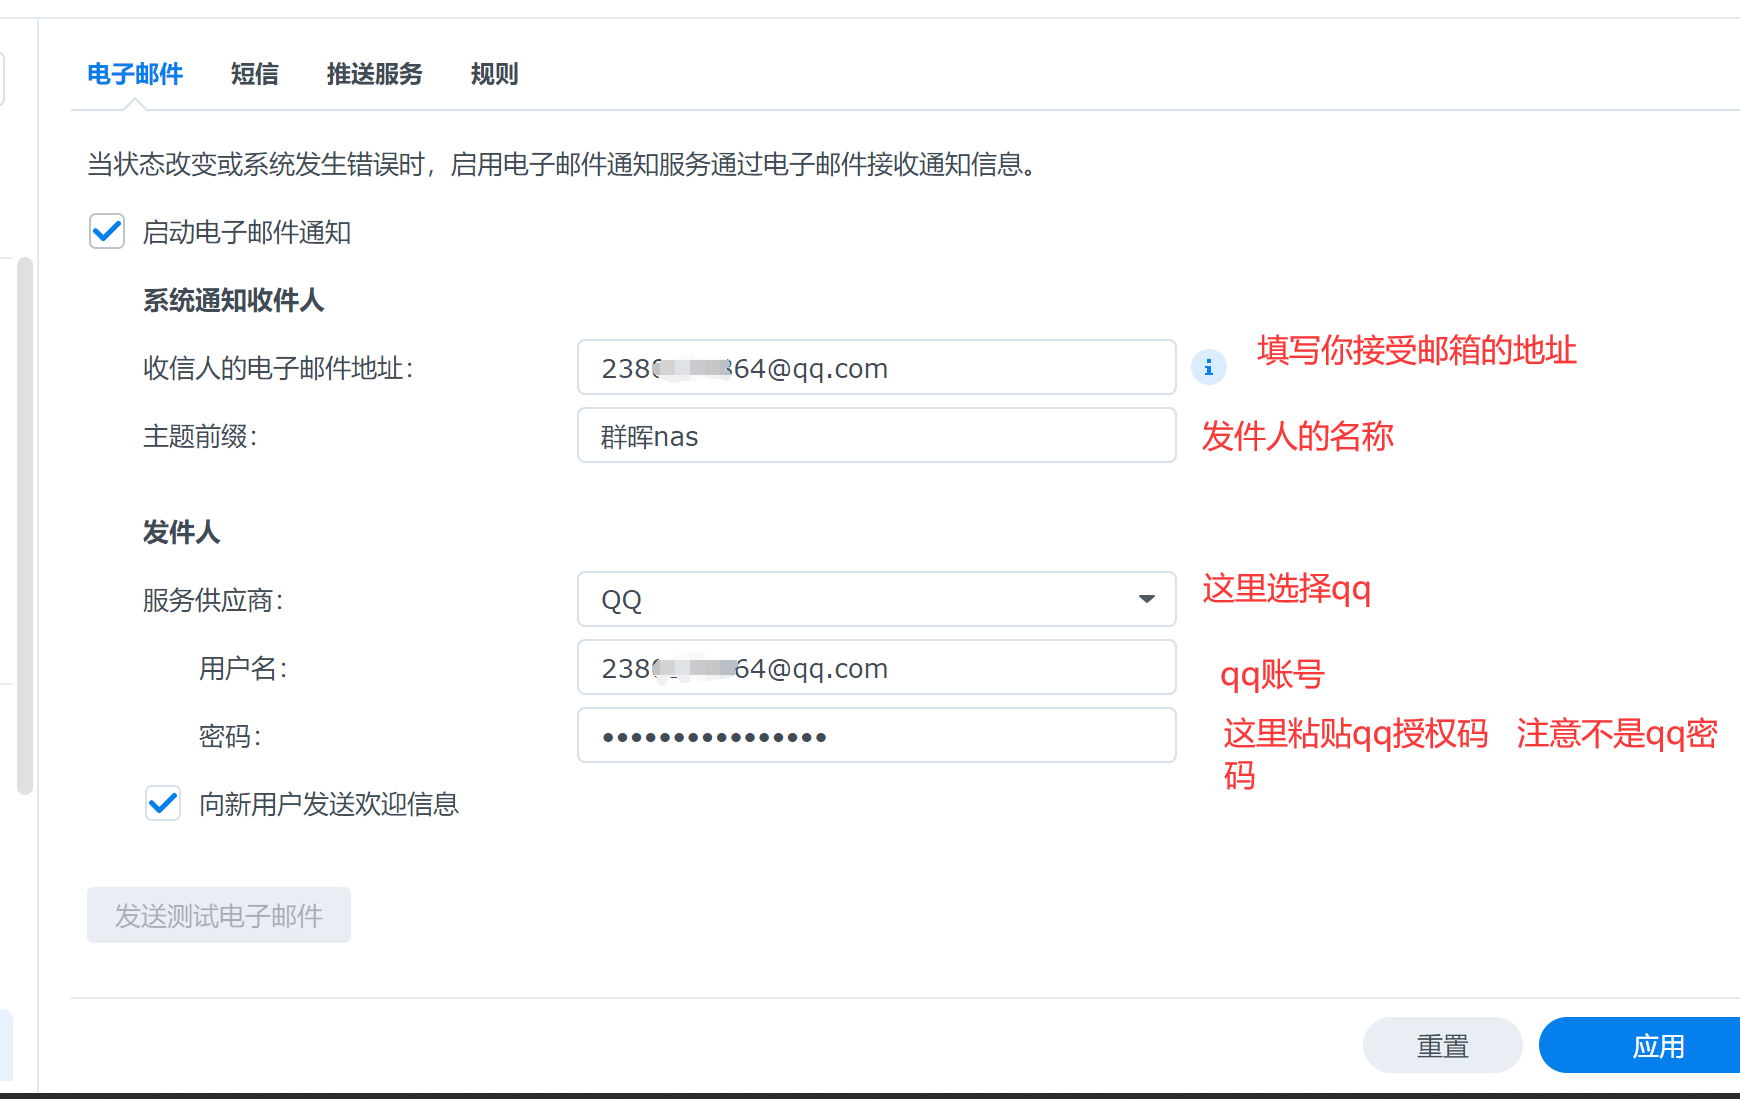The image size is (1740, 1099).
Task: Click the 收信人的电子邮件地址 input field
Action: pyautogui.click(x=876, y=367)
